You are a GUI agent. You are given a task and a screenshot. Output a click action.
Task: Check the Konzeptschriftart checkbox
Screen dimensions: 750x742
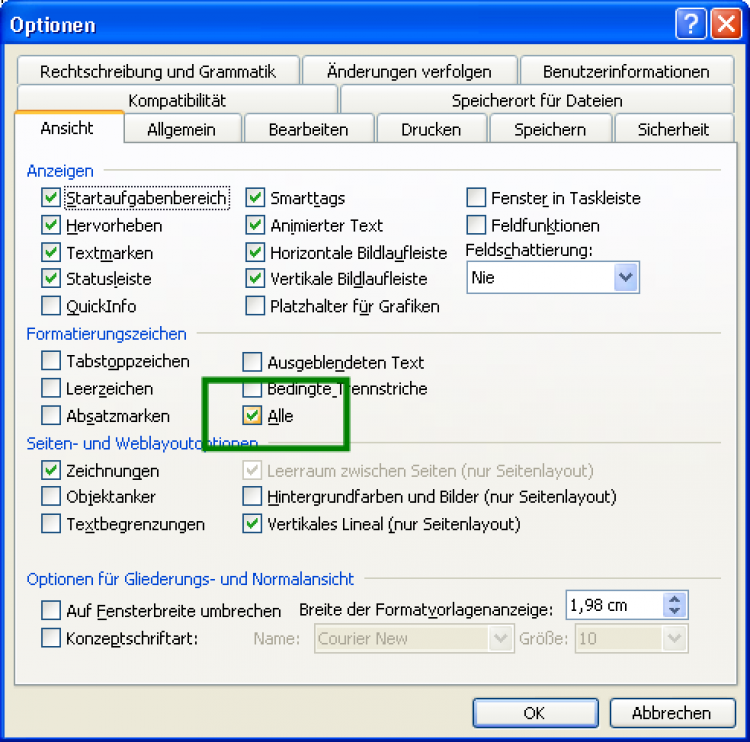pyautogui.click(x=51, y=637)
